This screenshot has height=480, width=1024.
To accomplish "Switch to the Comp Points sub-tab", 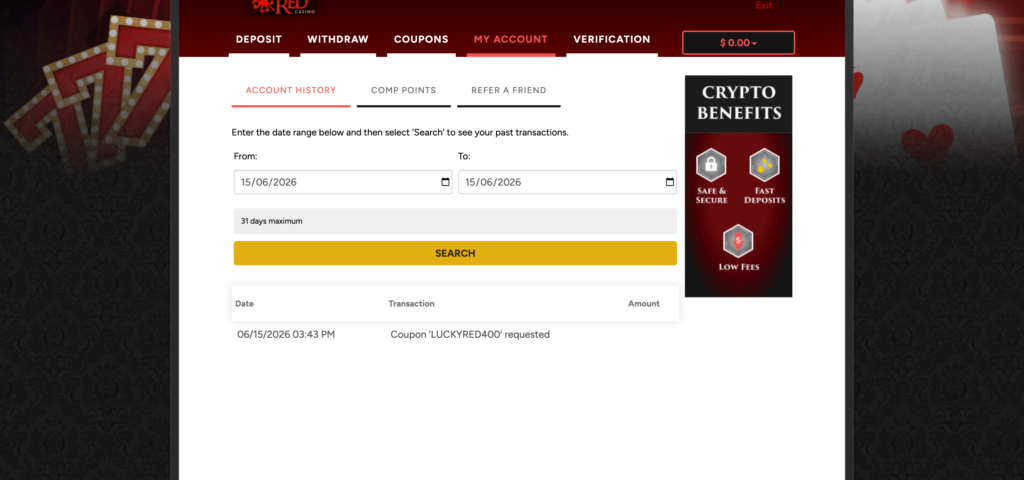I will pyautogui.click(x=404, y=91).
